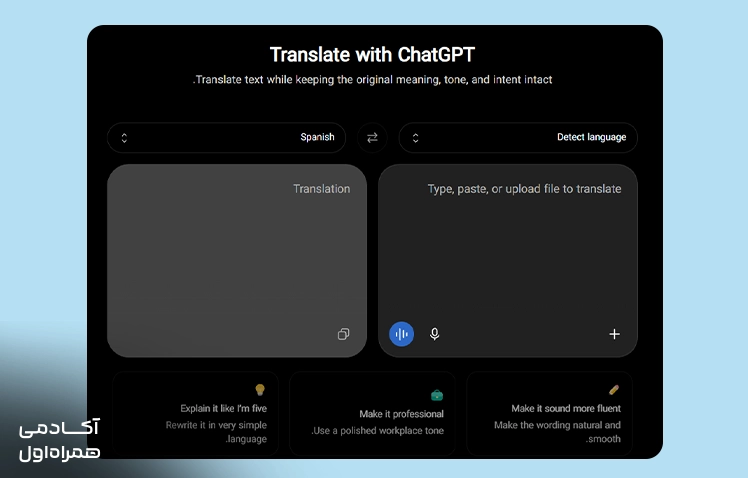Click the Translate with ChatGPT heading
The height and width of the screenshot is (478, 748).
pos(372,54)
